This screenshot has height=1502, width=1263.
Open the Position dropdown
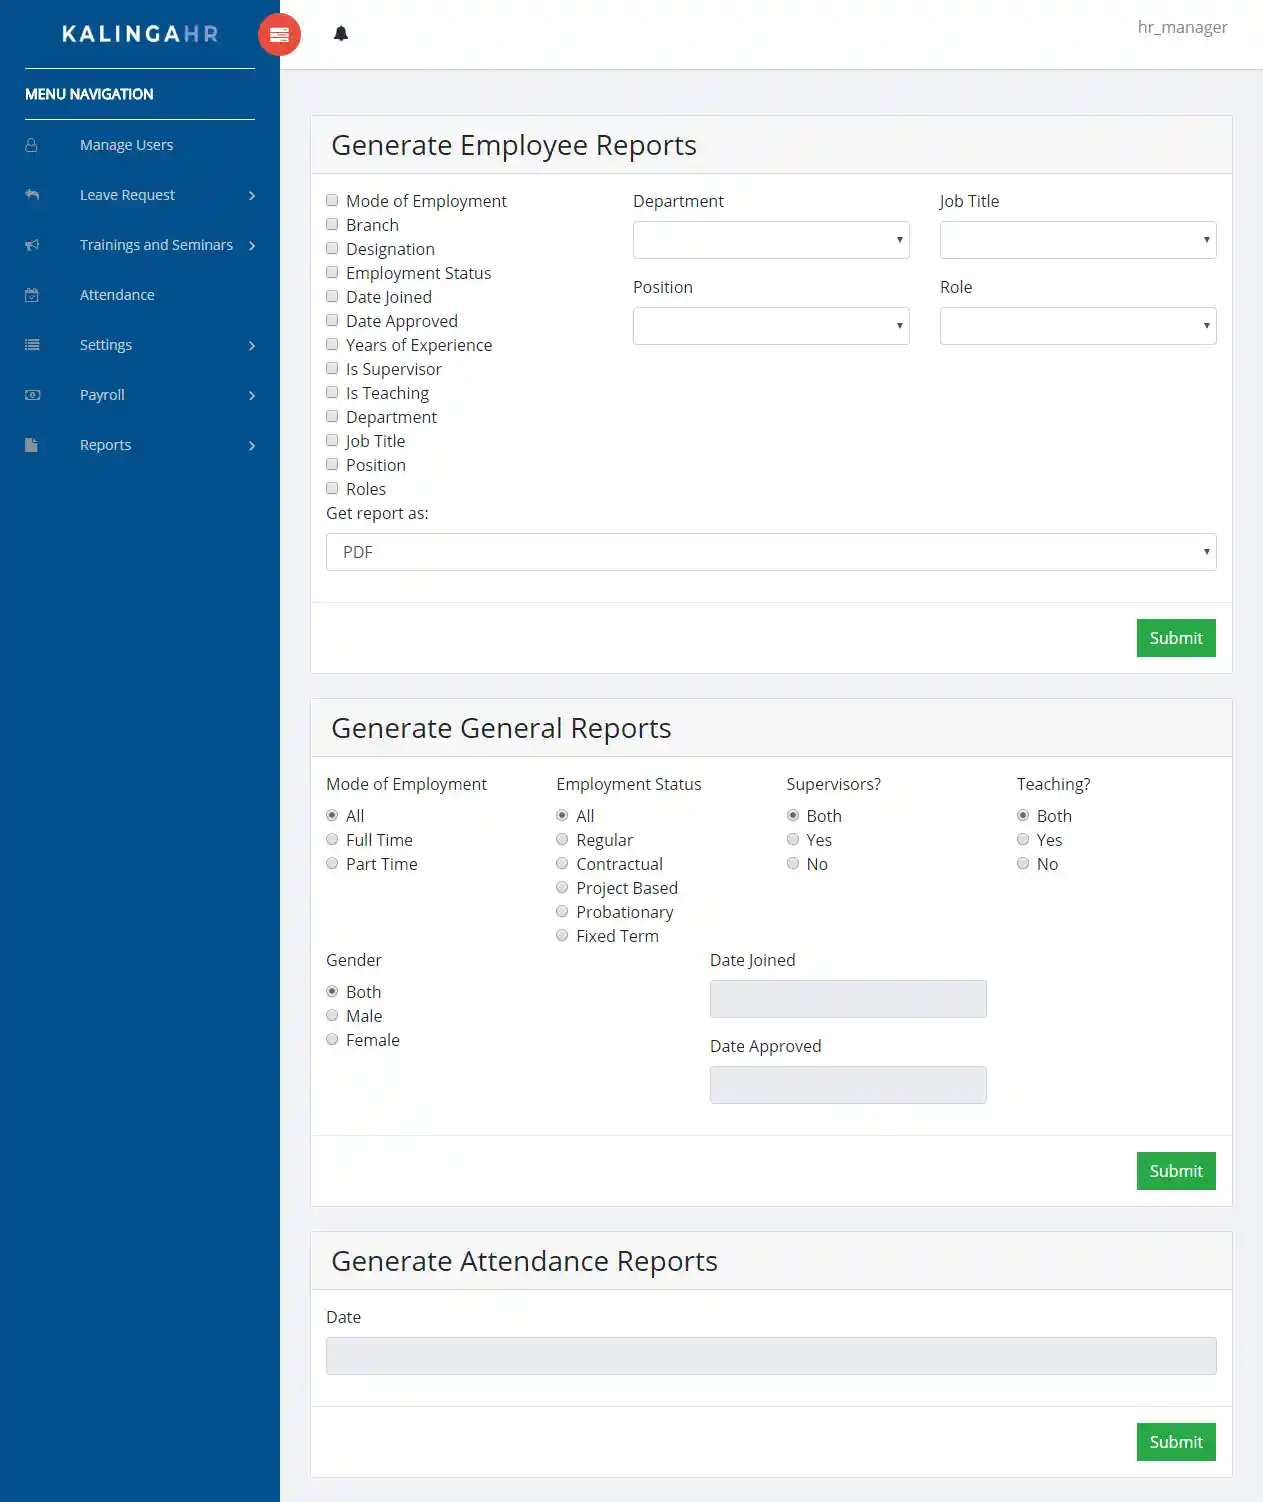pyautogui.click(x=771, y=326)
